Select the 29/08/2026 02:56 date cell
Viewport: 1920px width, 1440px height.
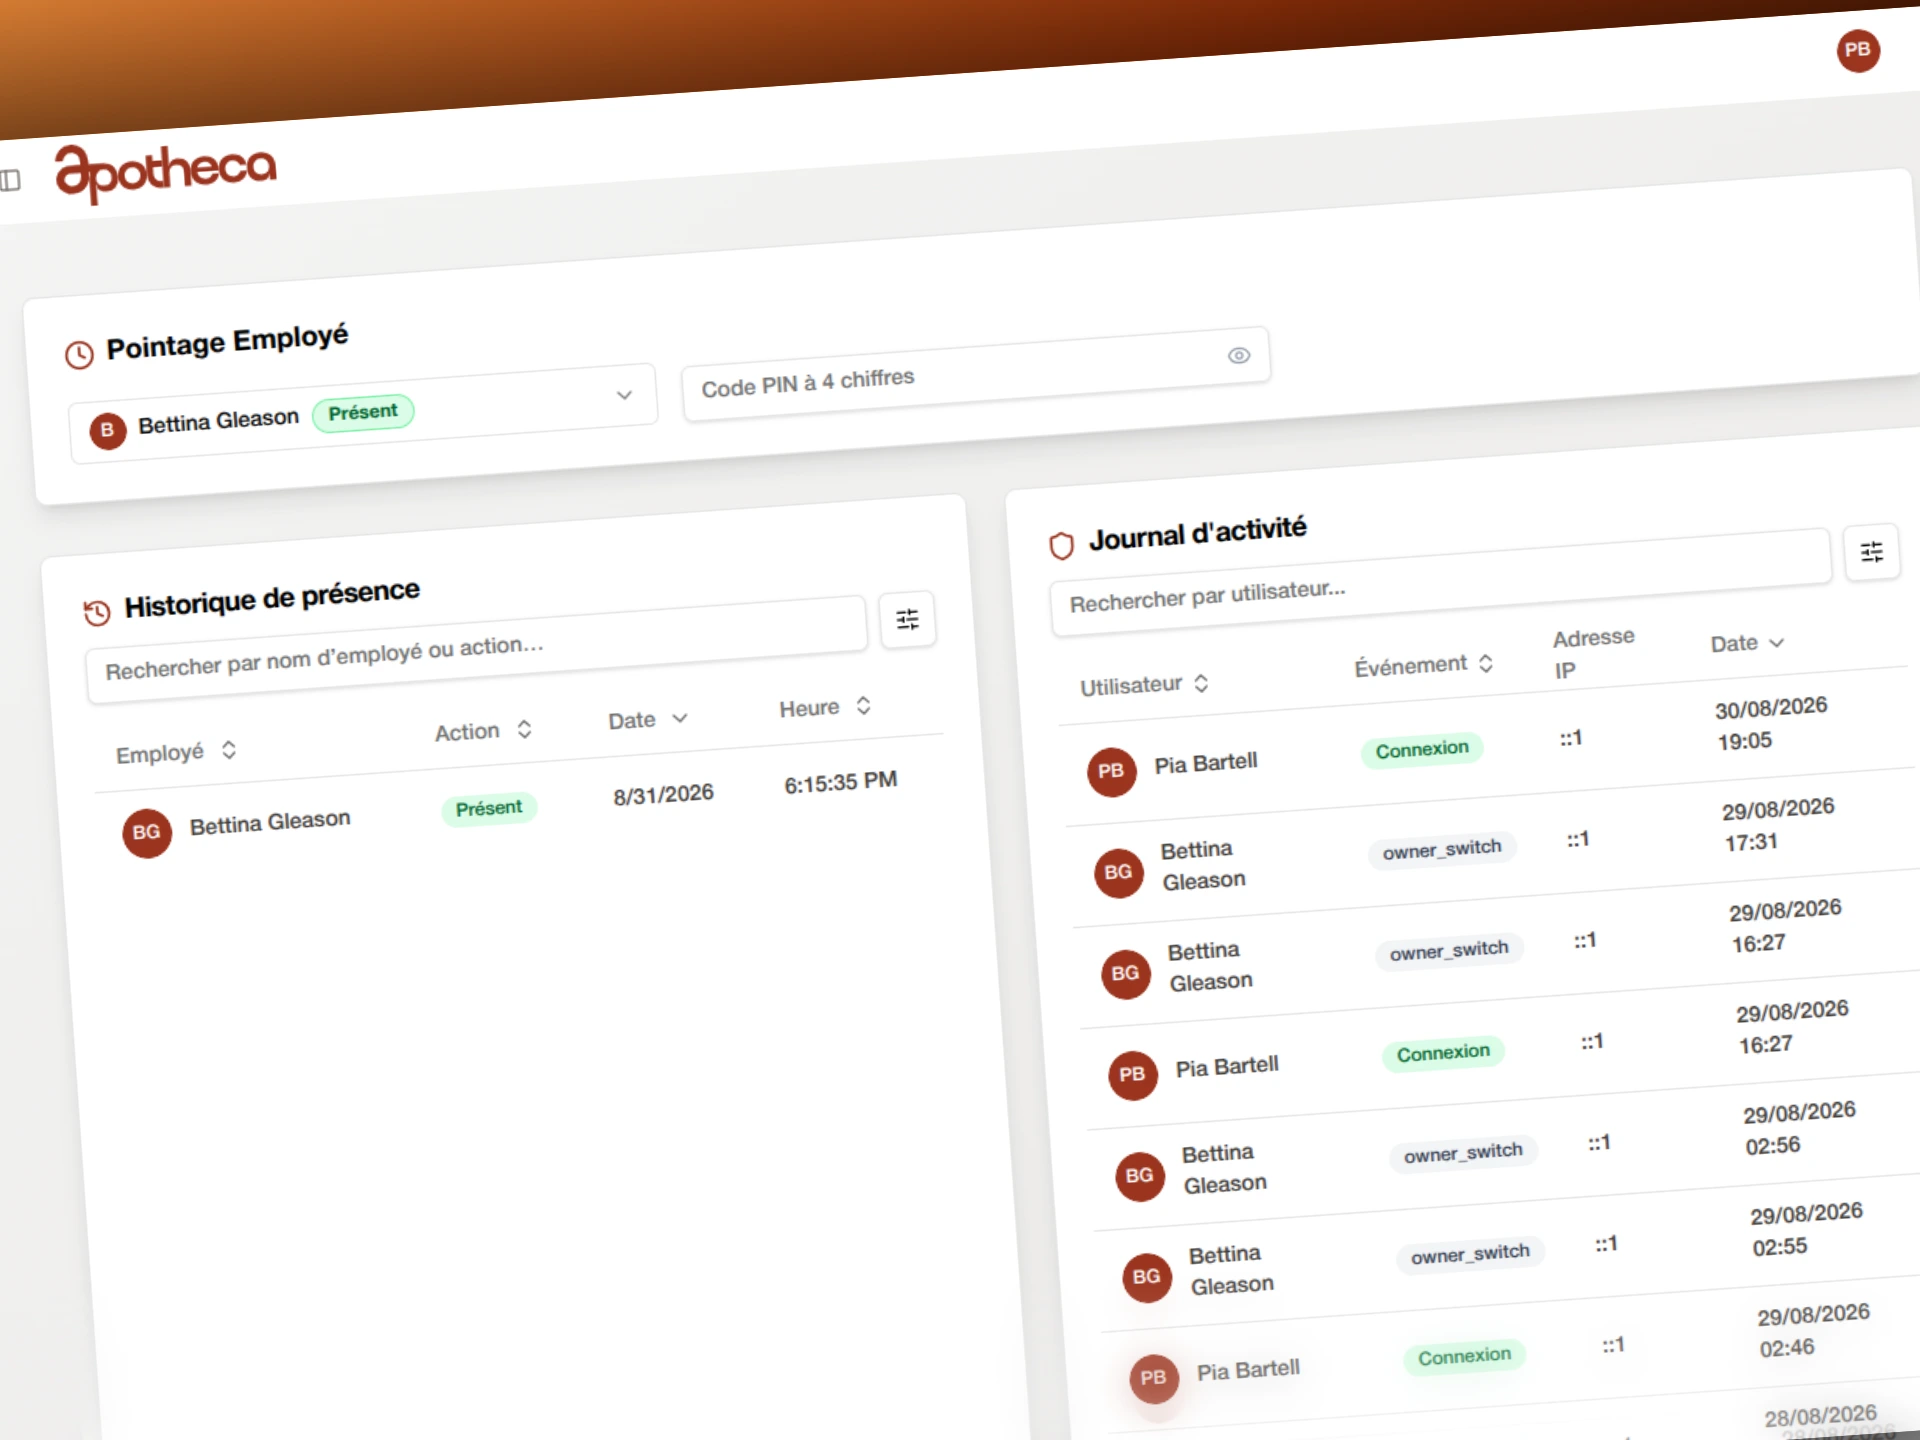point(1799,1128)
